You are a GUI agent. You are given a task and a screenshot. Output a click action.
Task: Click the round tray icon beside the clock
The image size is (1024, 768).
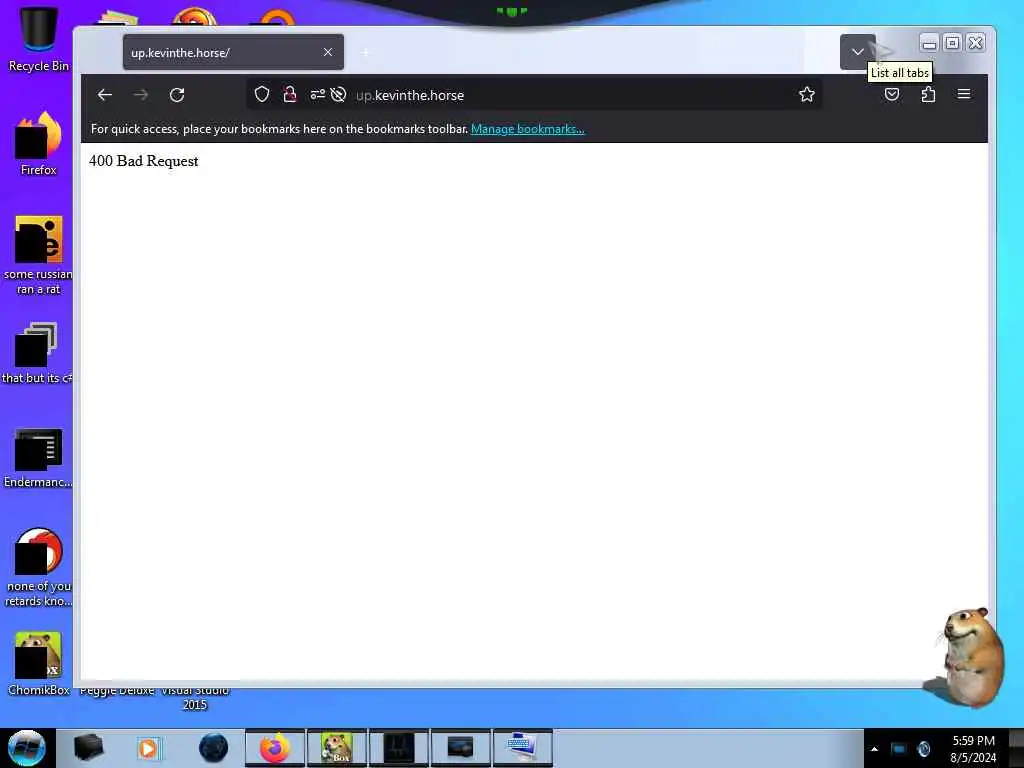click(x=923, y=749)
